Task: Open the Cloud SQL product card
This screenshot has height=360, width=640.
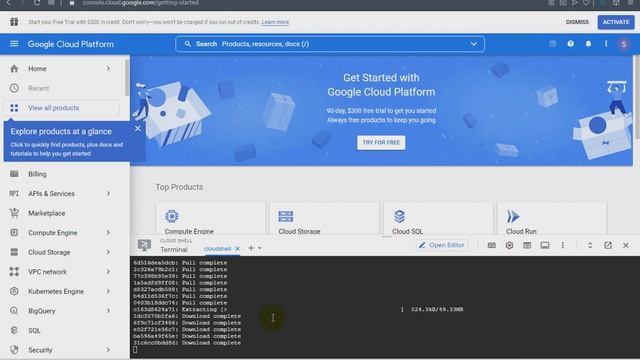Action: [438, 218]
